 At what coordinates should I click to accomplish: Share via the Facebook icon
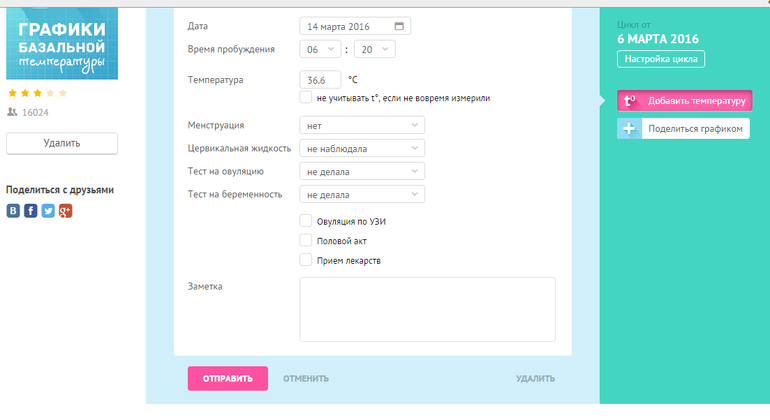[31, 210]
